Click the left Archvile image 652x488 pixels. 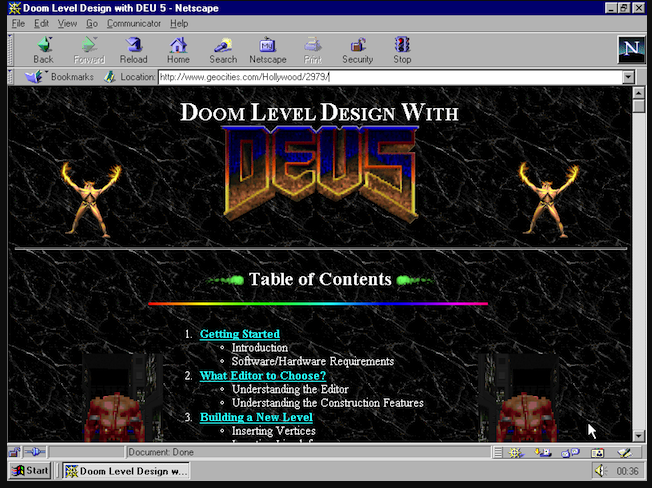(x=91, y=200)
